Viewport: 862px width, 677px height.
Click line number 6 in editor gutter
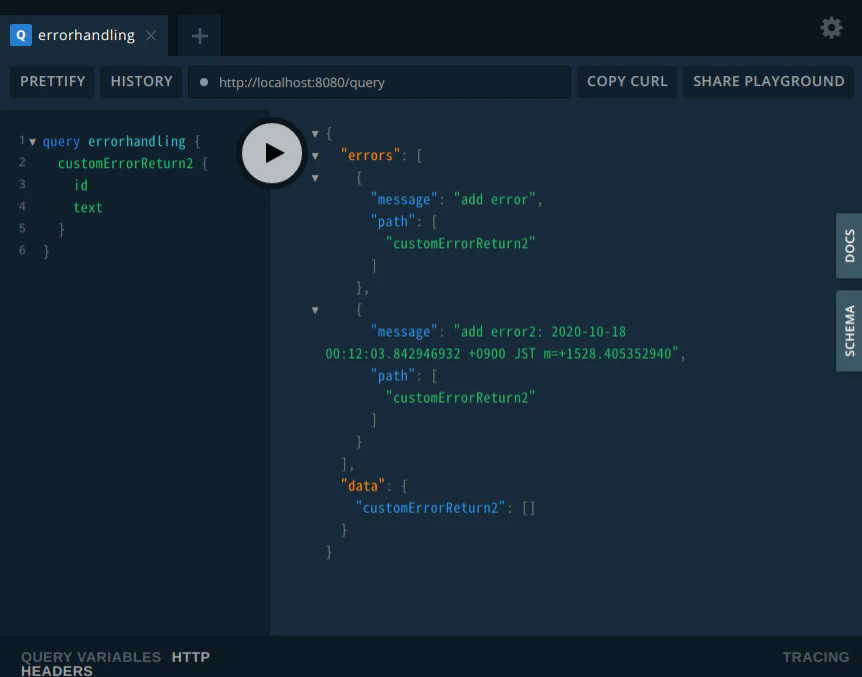point(22,250)
